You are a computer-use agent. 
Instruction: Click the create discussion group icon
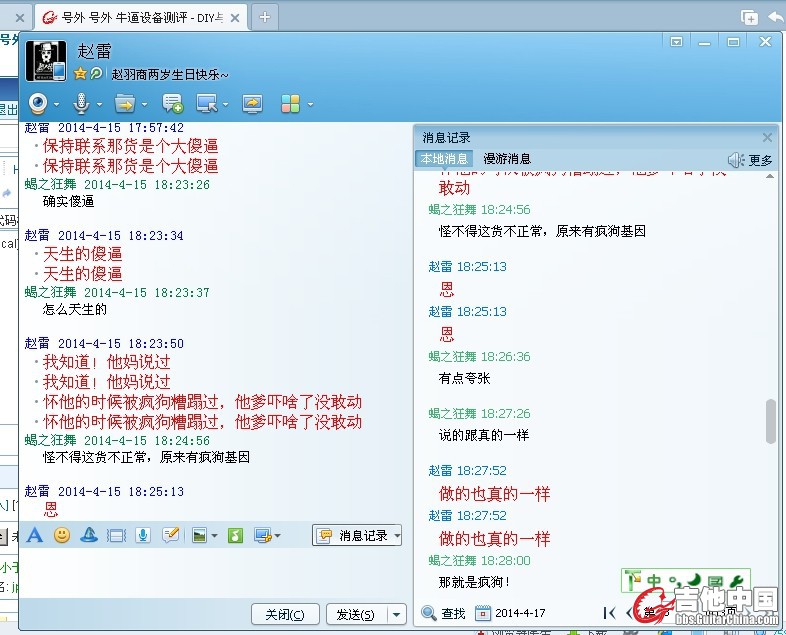(x=172, y=103)
